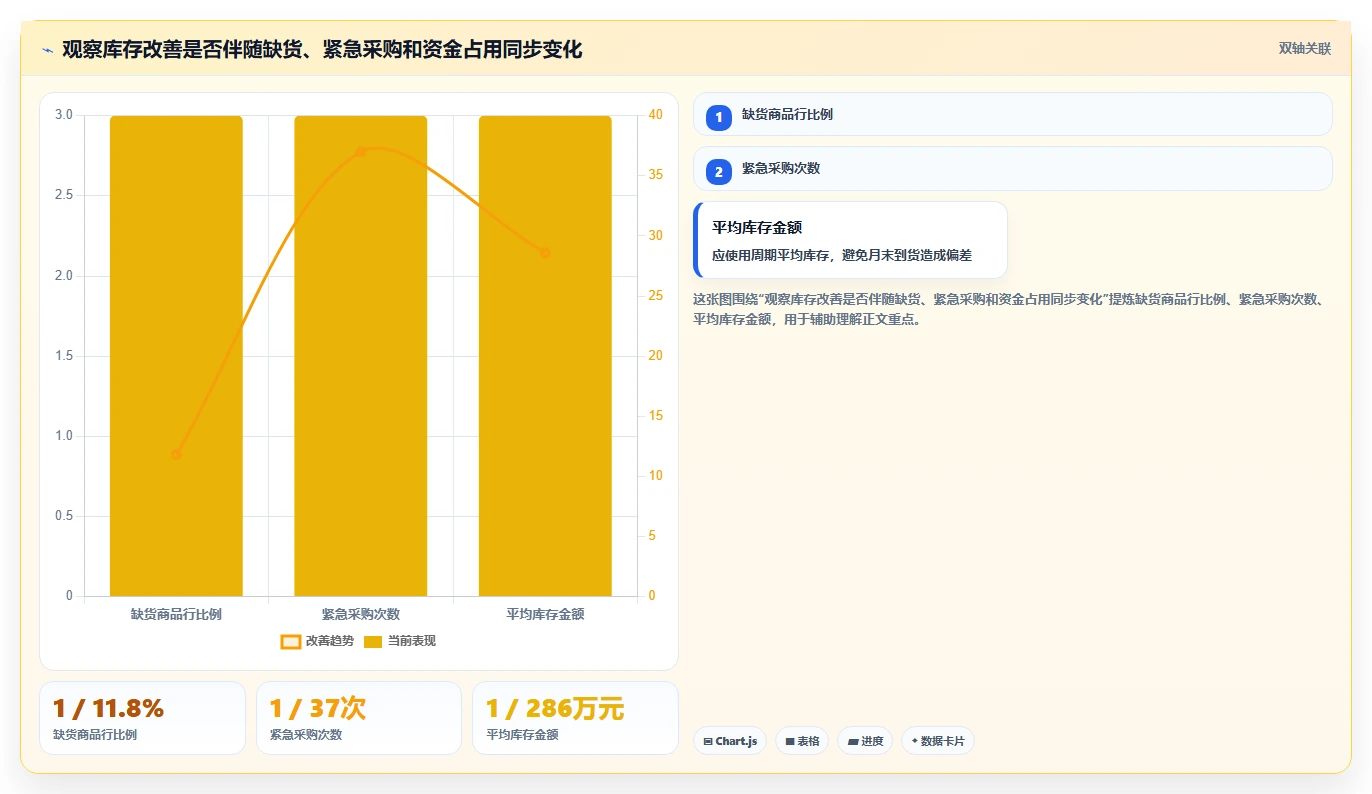Select the 缺货商品行比例 list item numbered 1
Screen dimensions: 1372x794
(1012, 114)
